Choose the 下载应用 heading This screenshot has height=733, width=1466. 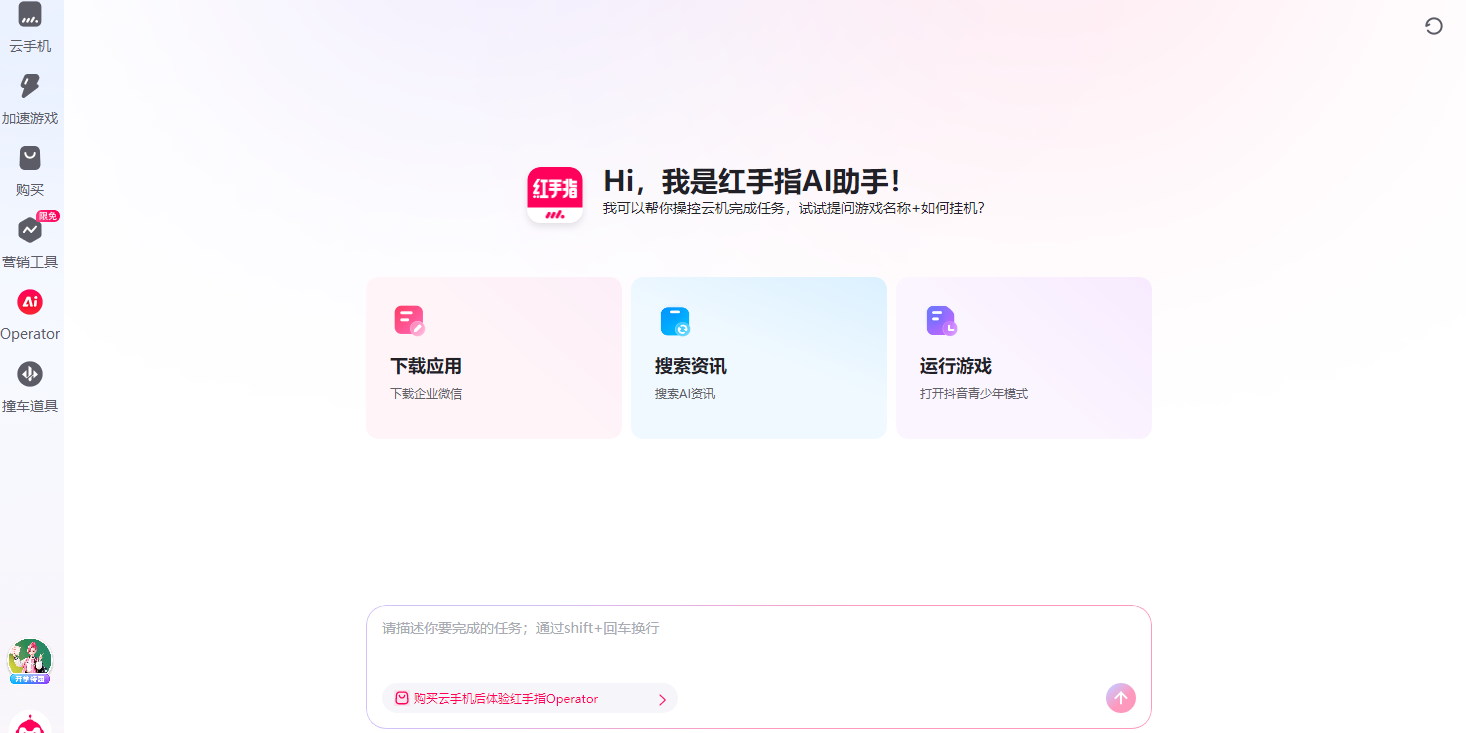tap(426, 366)
